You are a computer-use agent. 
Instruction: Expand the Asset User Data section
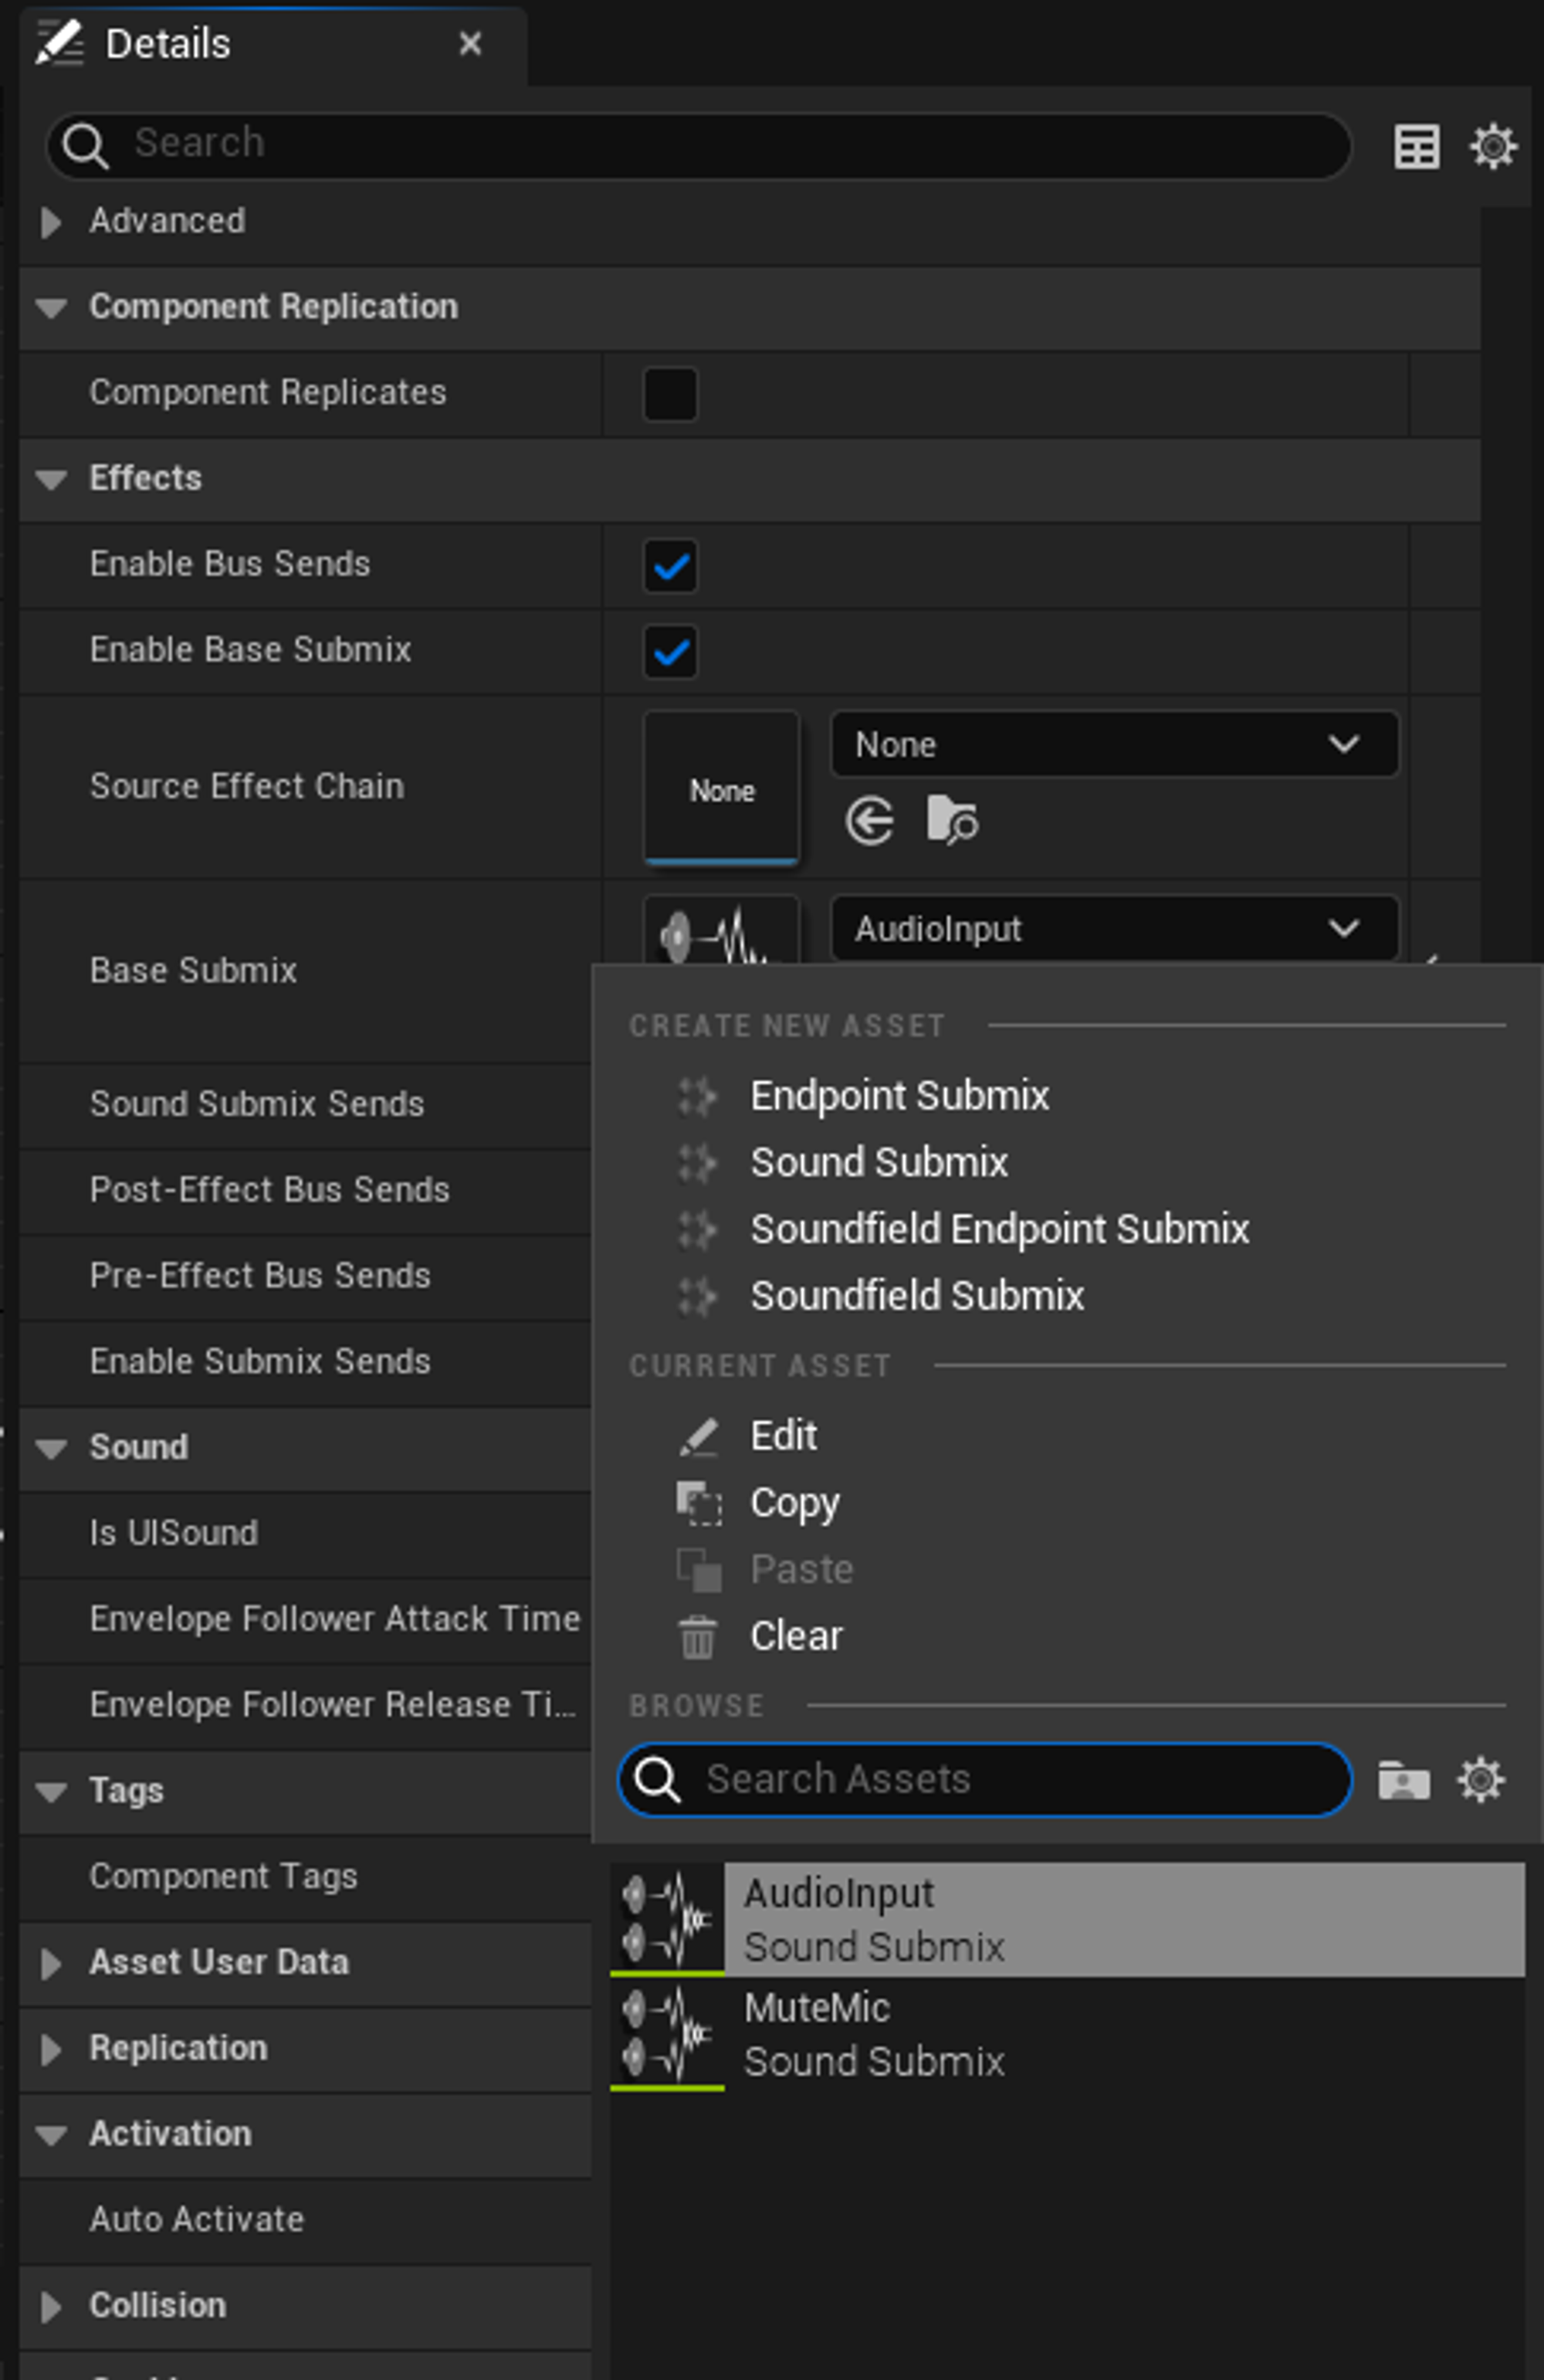51,1963
